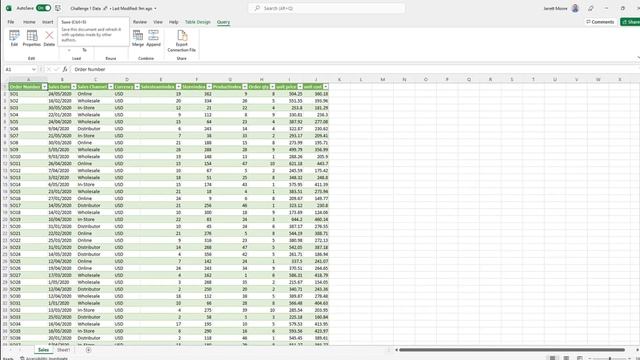640x360 pixels.
Task: Click the Excel app icon in title bar
Action: (8, 8)
